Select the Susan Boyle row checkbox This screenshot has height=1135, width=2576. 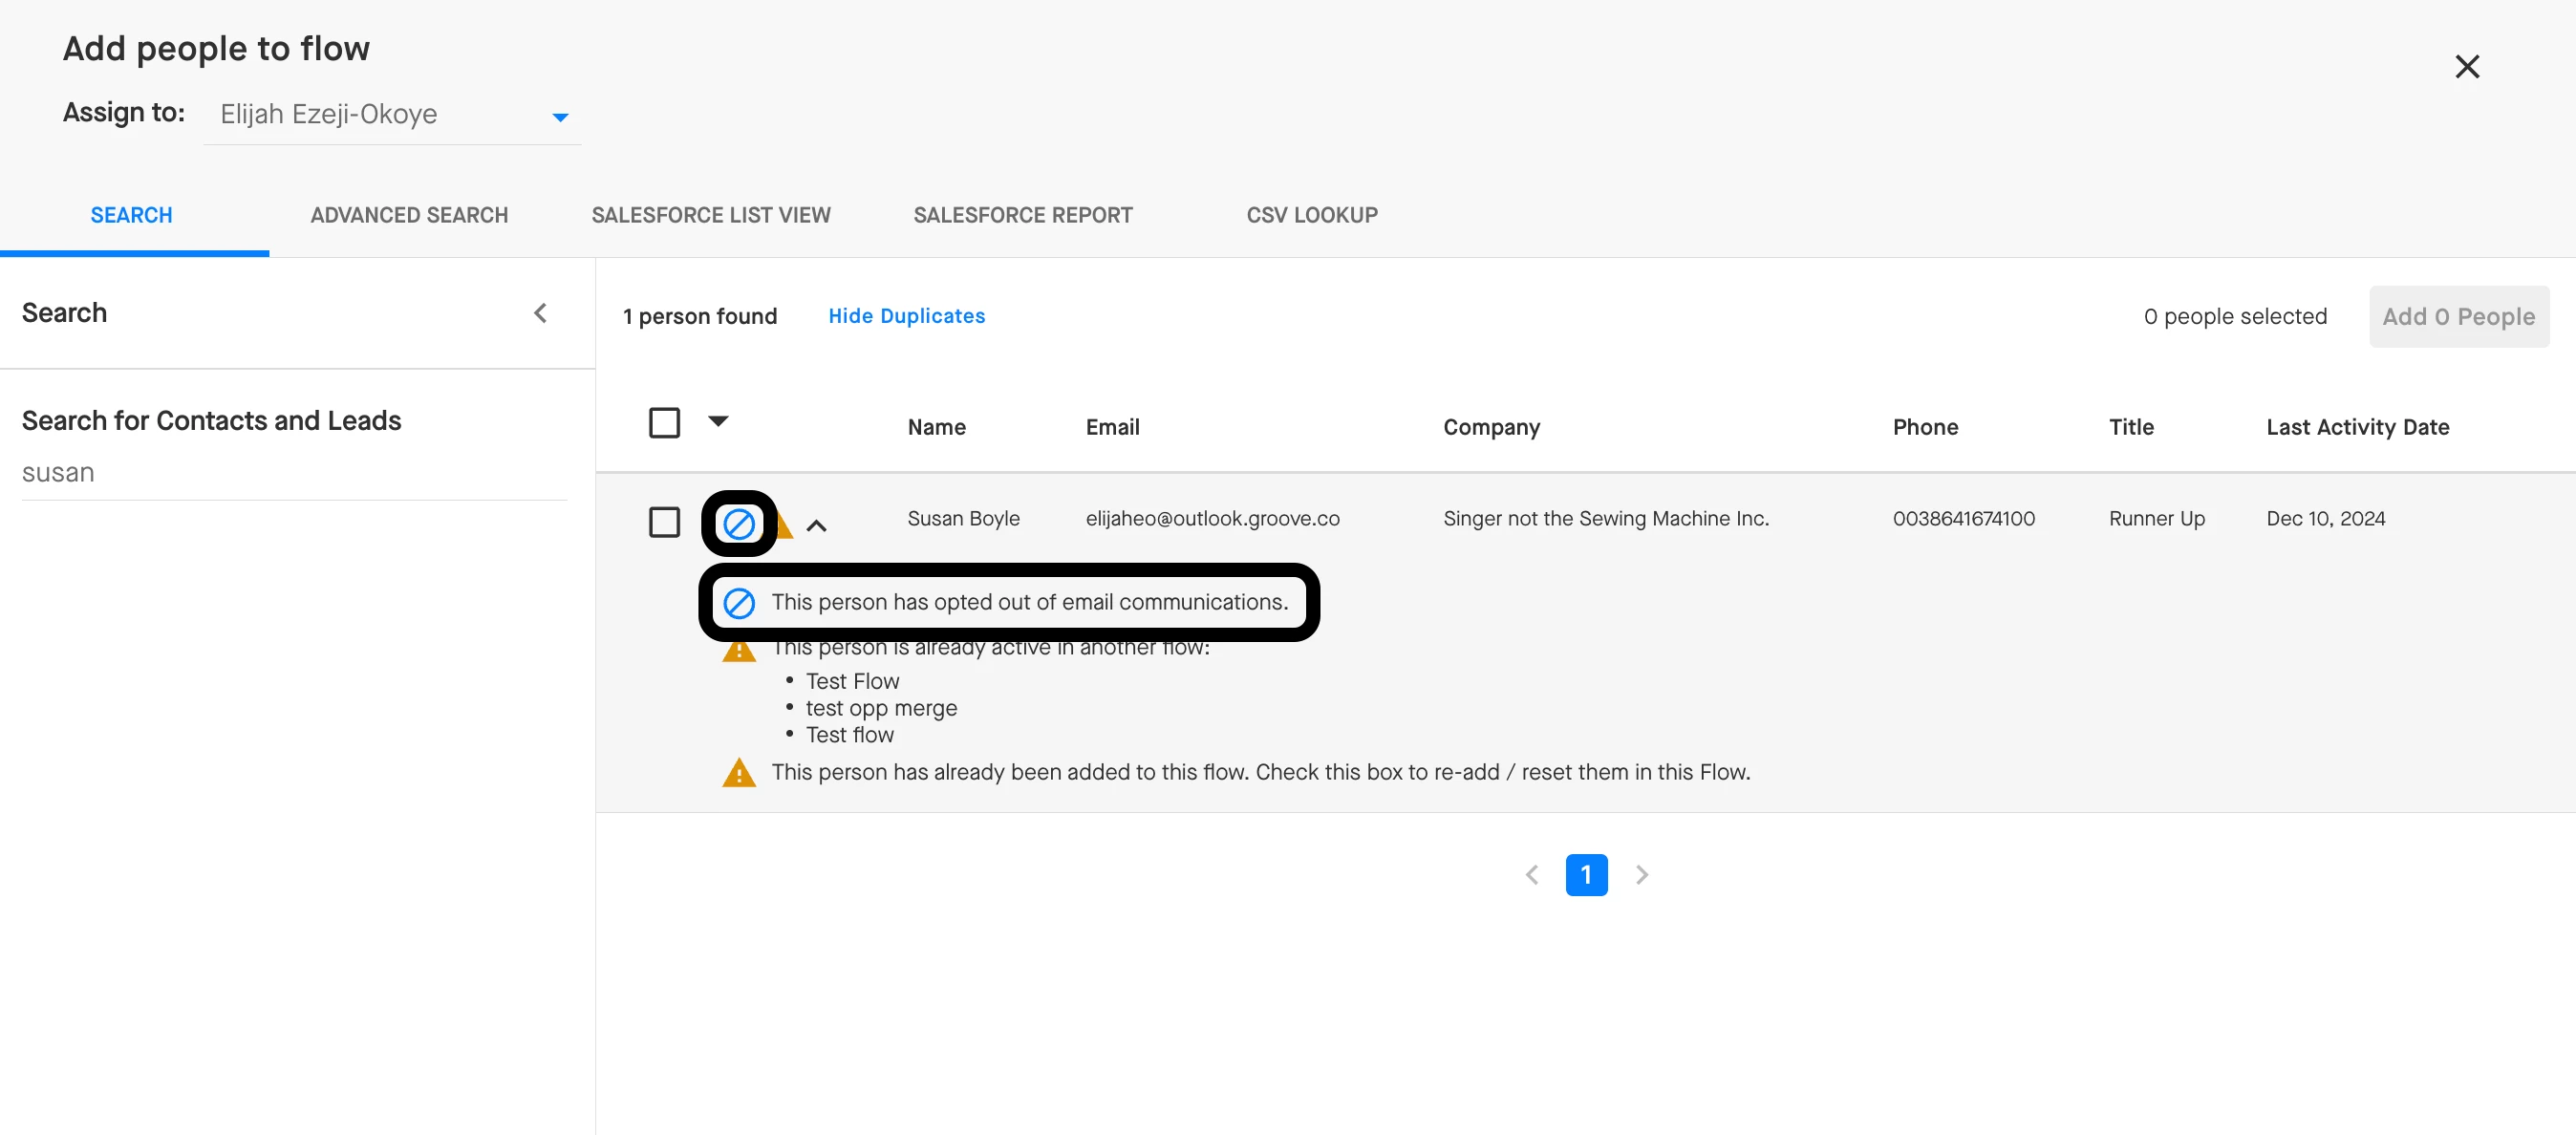pos(664,522)
